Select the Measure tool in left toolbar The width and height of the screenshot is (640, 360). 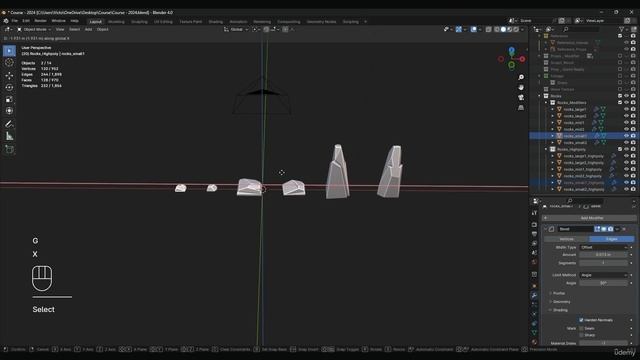[9, 136]
